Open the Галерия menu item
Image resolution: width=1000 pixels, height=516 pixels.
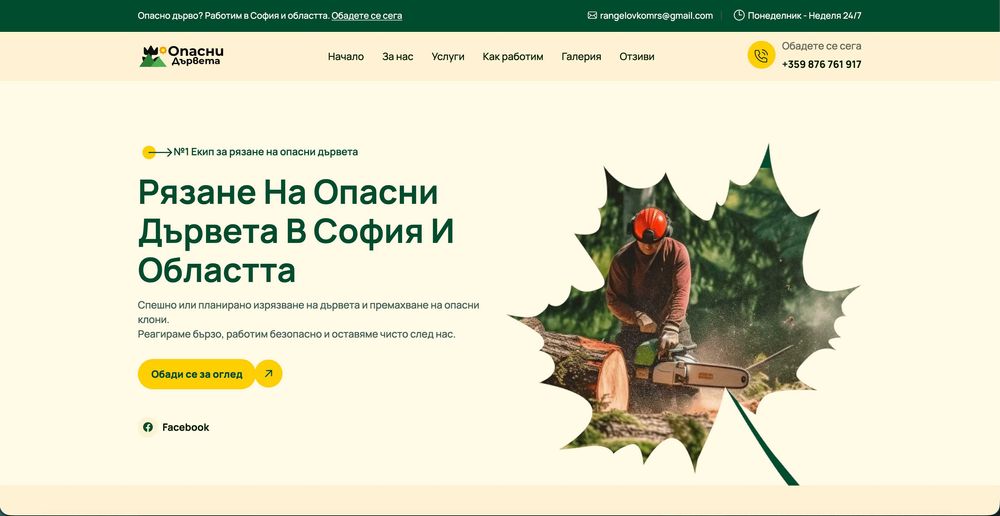click(581, 57)
